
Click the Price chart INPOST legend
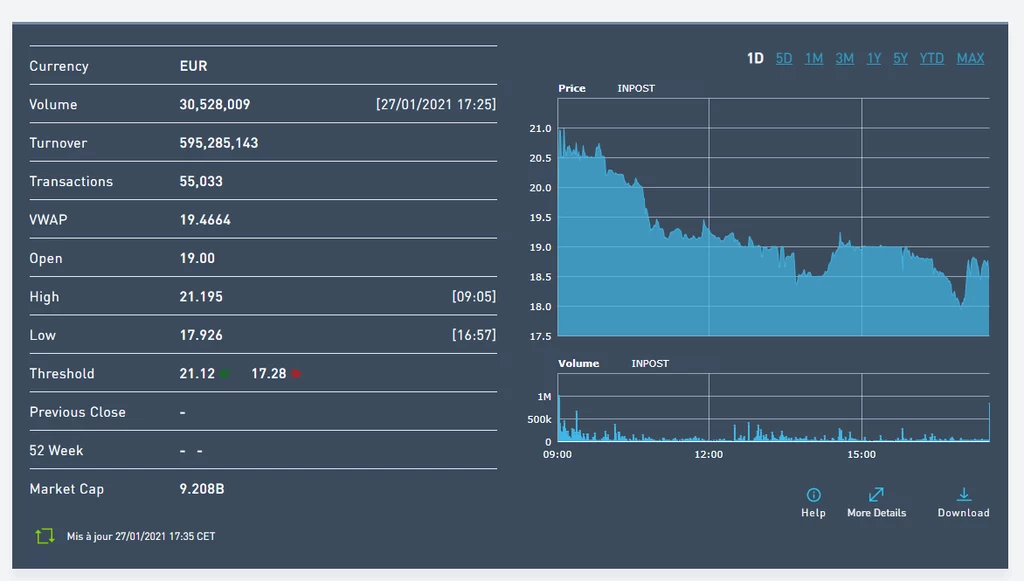pyautogui.click(x=636, y=88)
